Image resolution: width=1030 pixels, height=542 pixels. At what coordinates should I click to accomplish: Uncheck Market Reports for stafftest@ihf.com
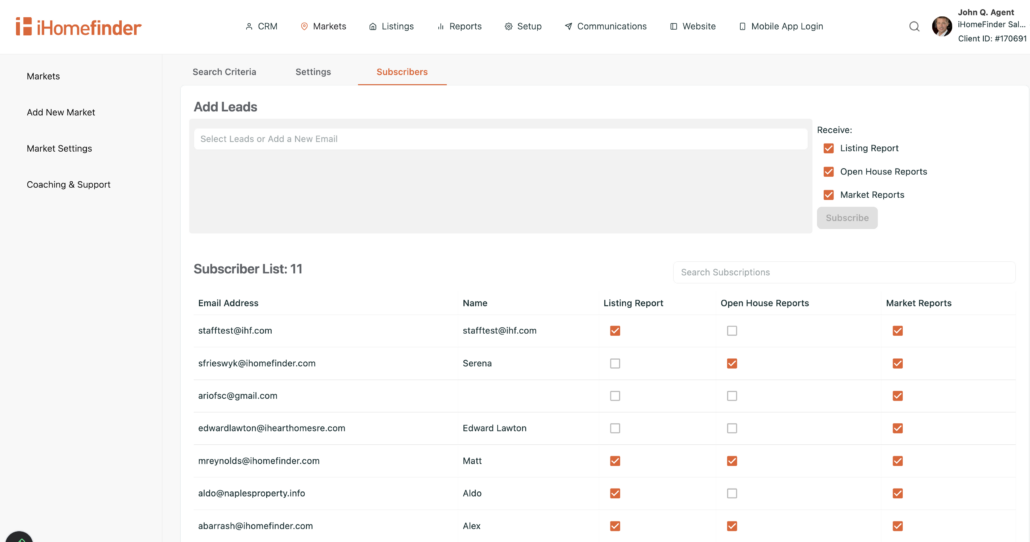[x=897, y=330]
